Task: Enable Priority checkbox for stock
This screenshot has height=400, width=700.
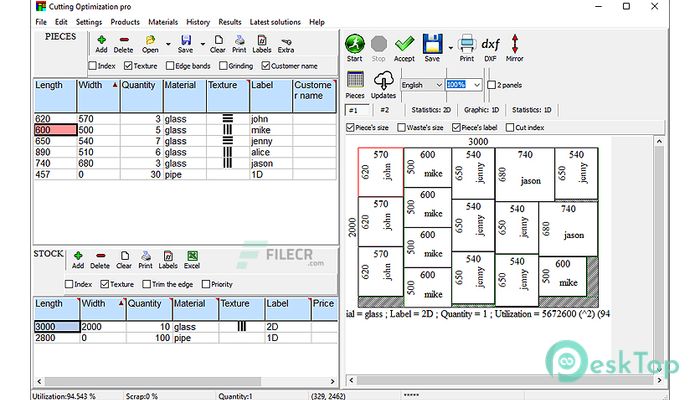Action: [x=206, y=284]
